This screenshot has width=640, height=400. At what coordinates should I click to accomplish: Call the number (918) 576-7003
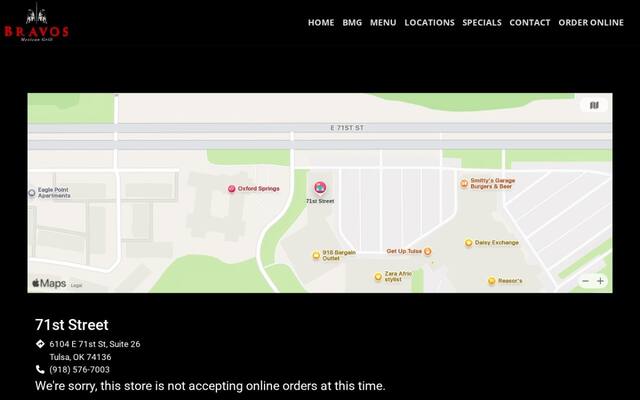pos(80,370)
